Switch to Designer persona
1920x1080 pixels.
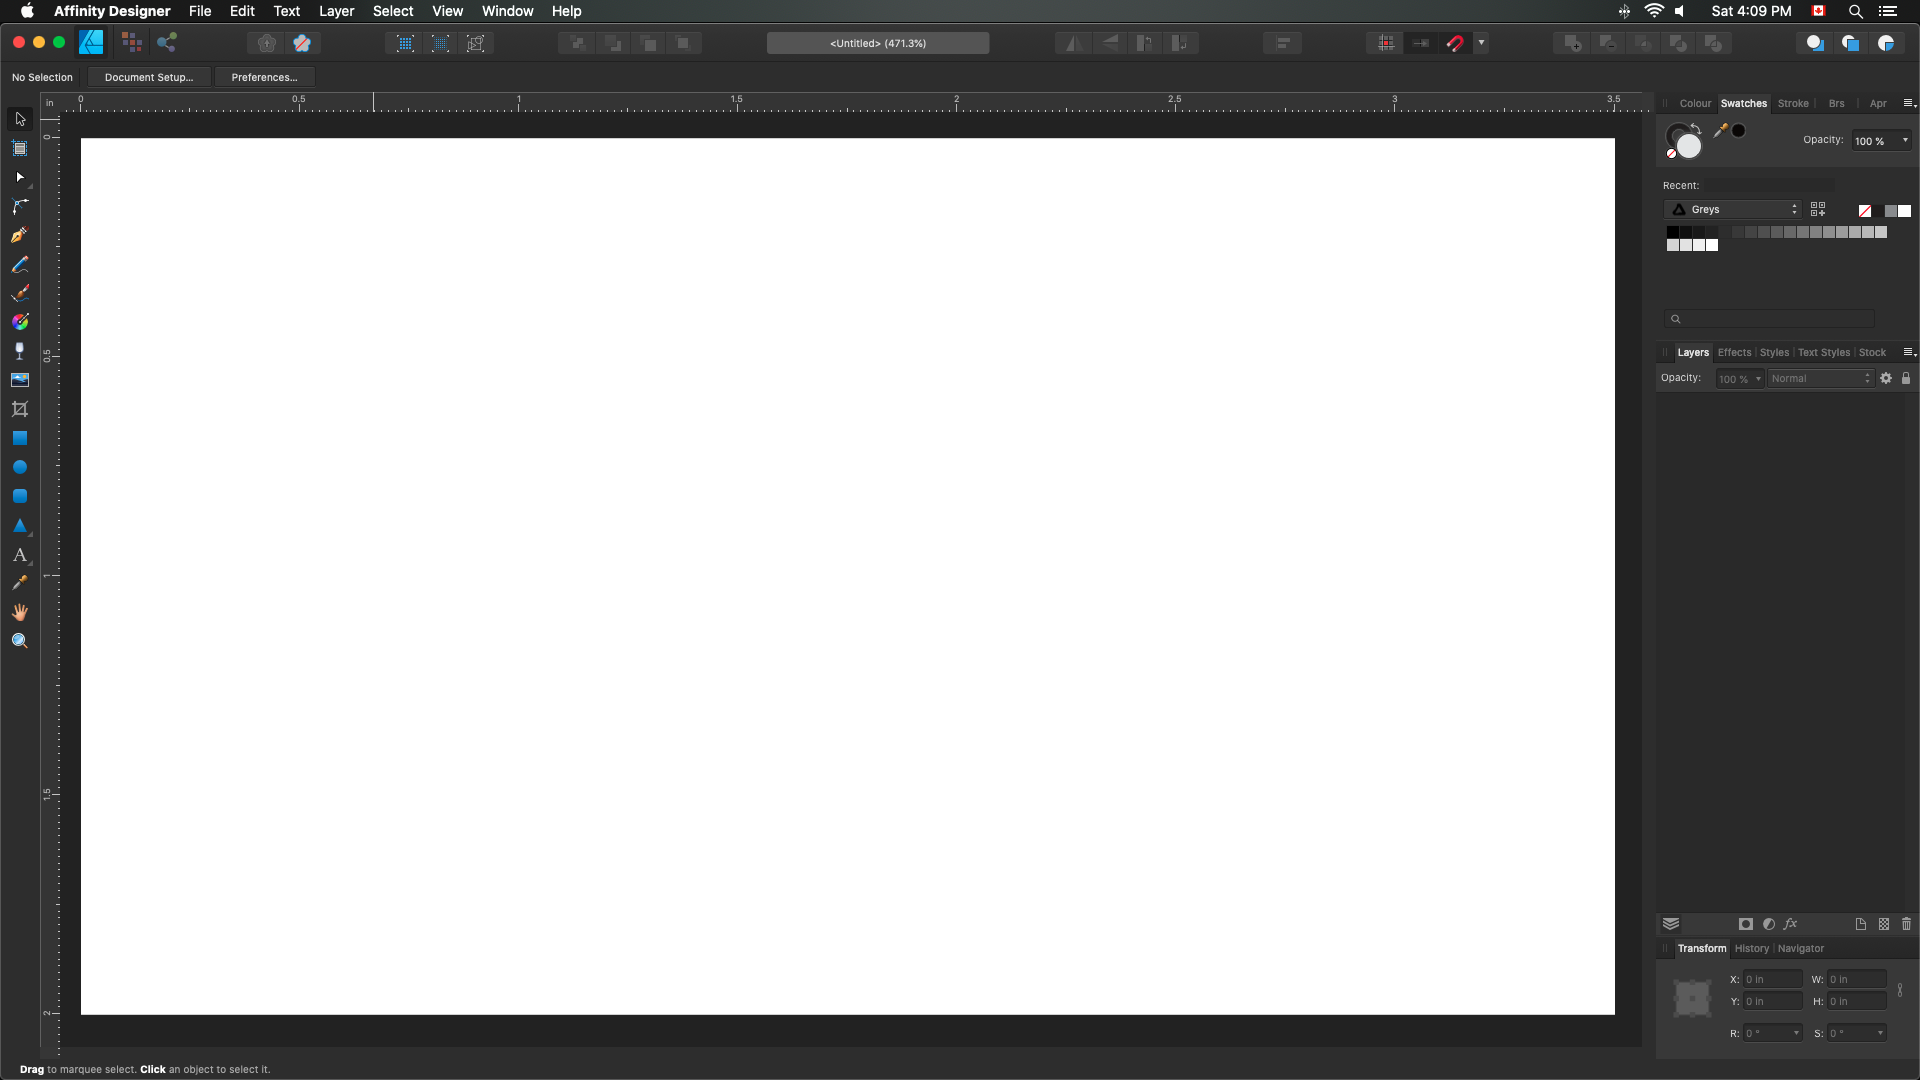point(92,43)
